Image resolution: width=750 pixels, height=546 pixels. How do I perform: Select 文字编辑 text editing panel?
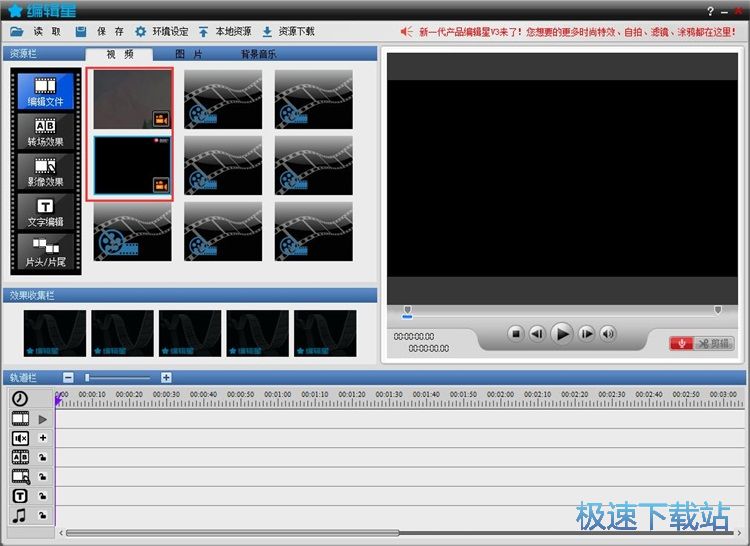tap(45, 212)
